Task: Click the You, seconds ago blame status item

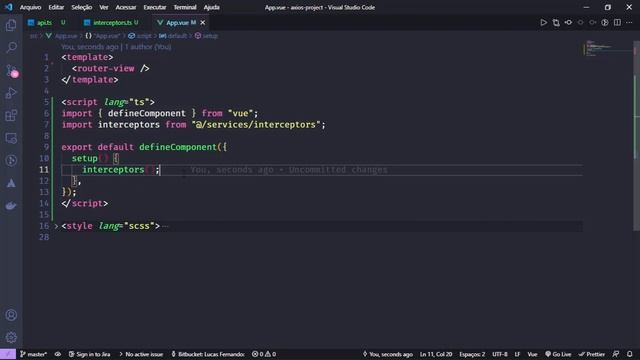Action: click(x=387, y=354)
